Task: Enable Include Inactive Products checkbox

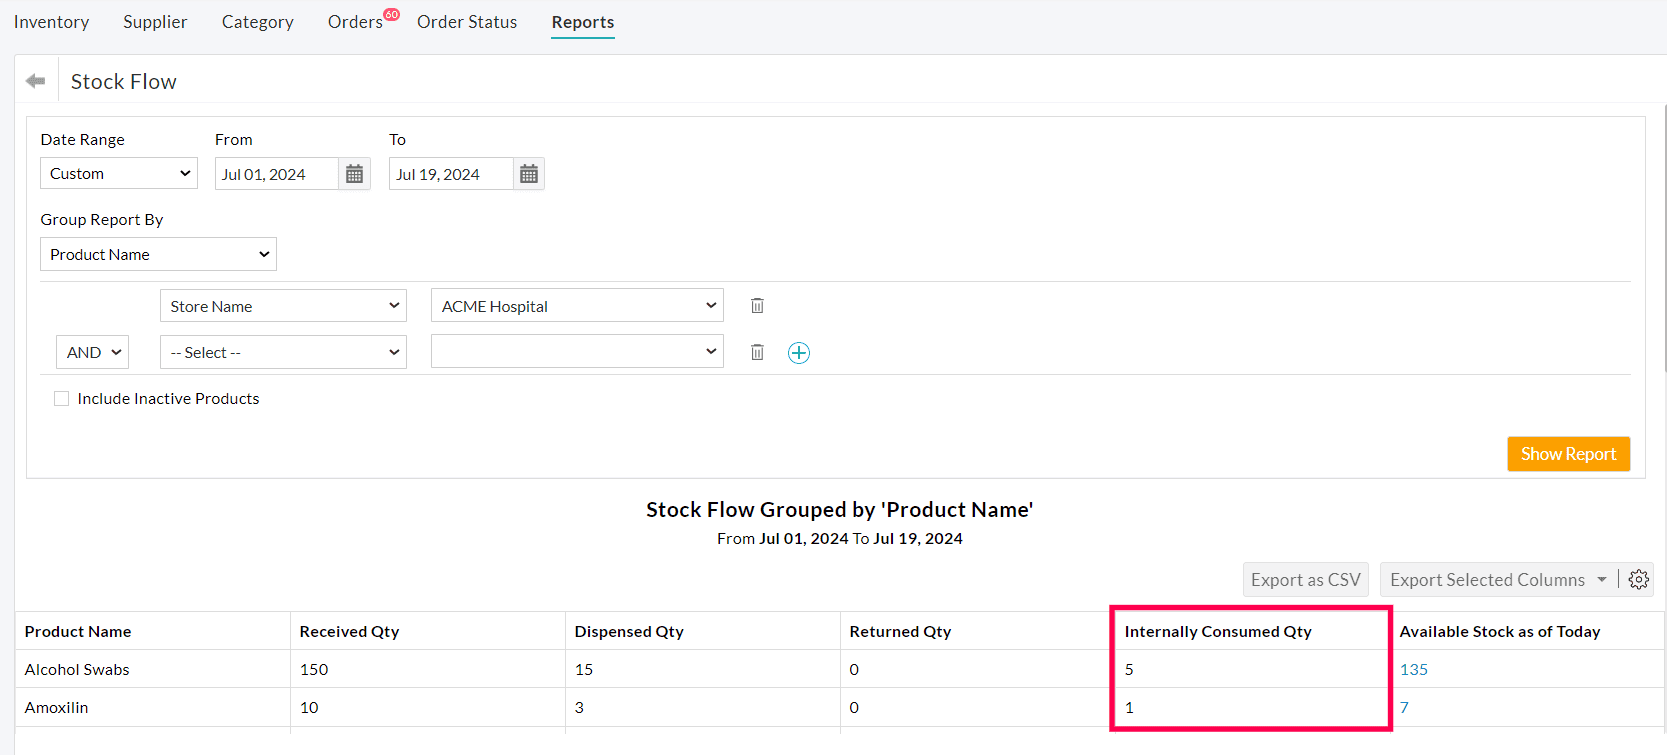Action: (62, 399)
